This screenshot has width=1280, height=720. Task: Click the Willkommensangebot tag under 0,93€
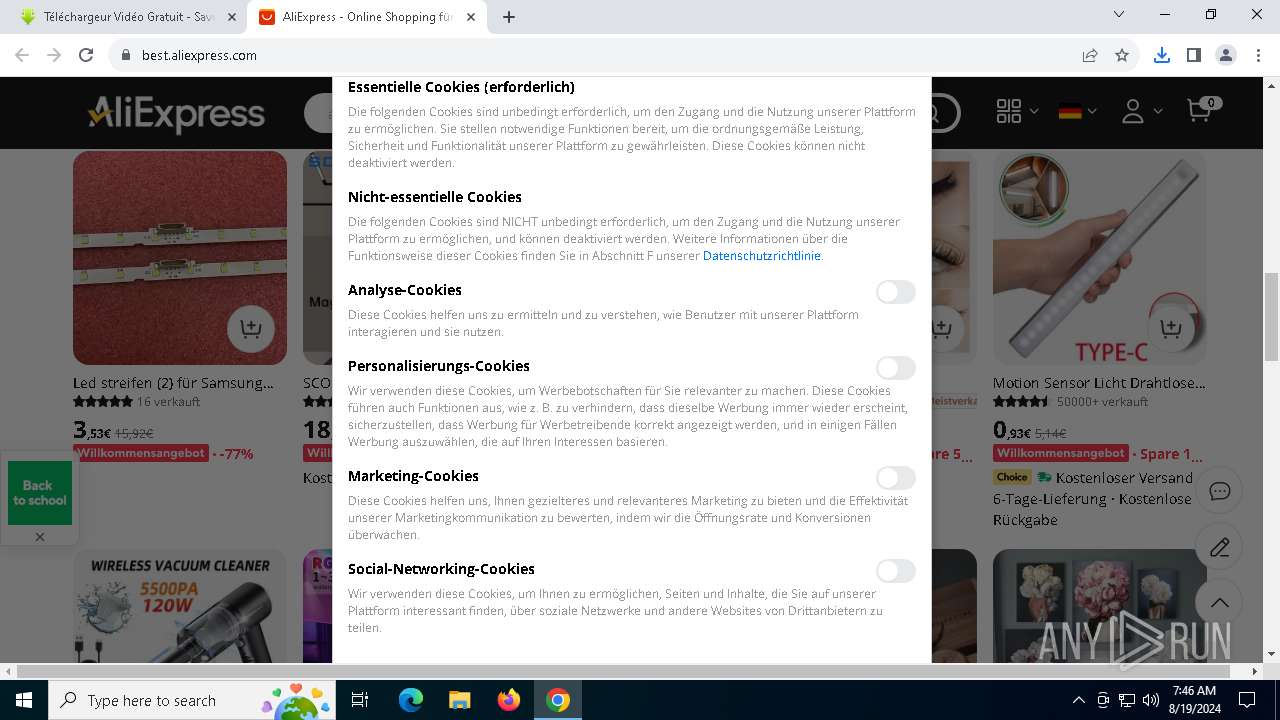pyautogui.click(x=1060, y=453)
